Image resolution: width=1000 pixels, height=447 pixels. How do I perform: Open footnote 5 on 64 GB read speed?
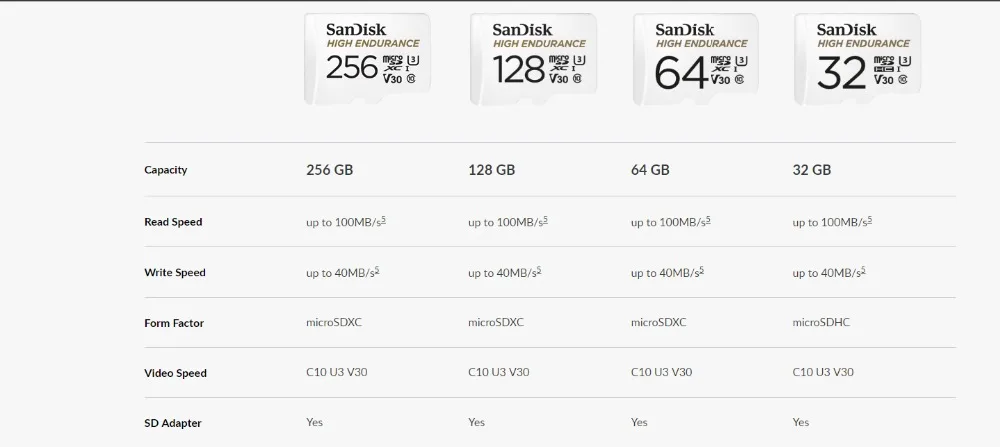tap(708, 219)
